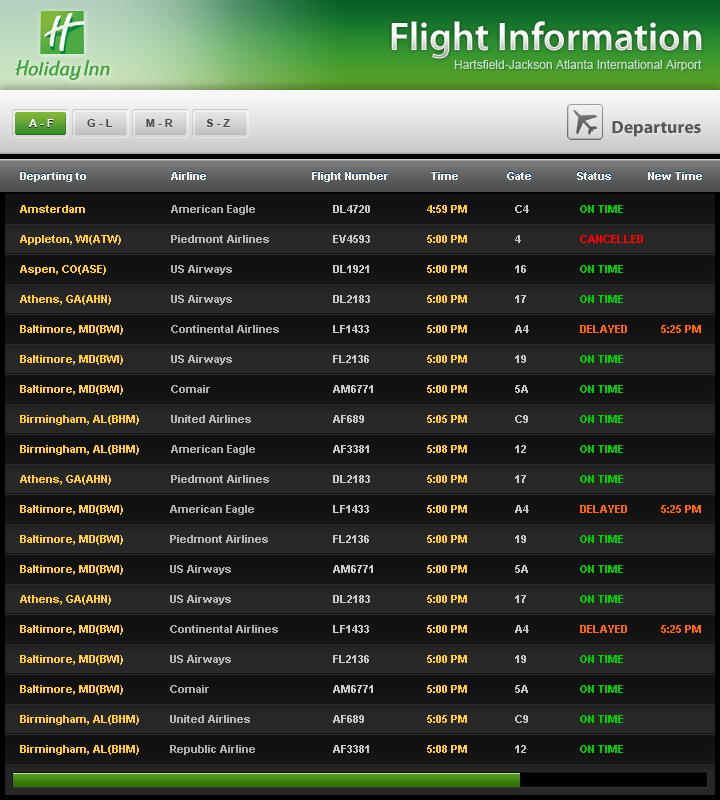Click gate 16 for Aspen flight
The height and width of the screenshot is (800, 720).
click(x=520, y=269)
